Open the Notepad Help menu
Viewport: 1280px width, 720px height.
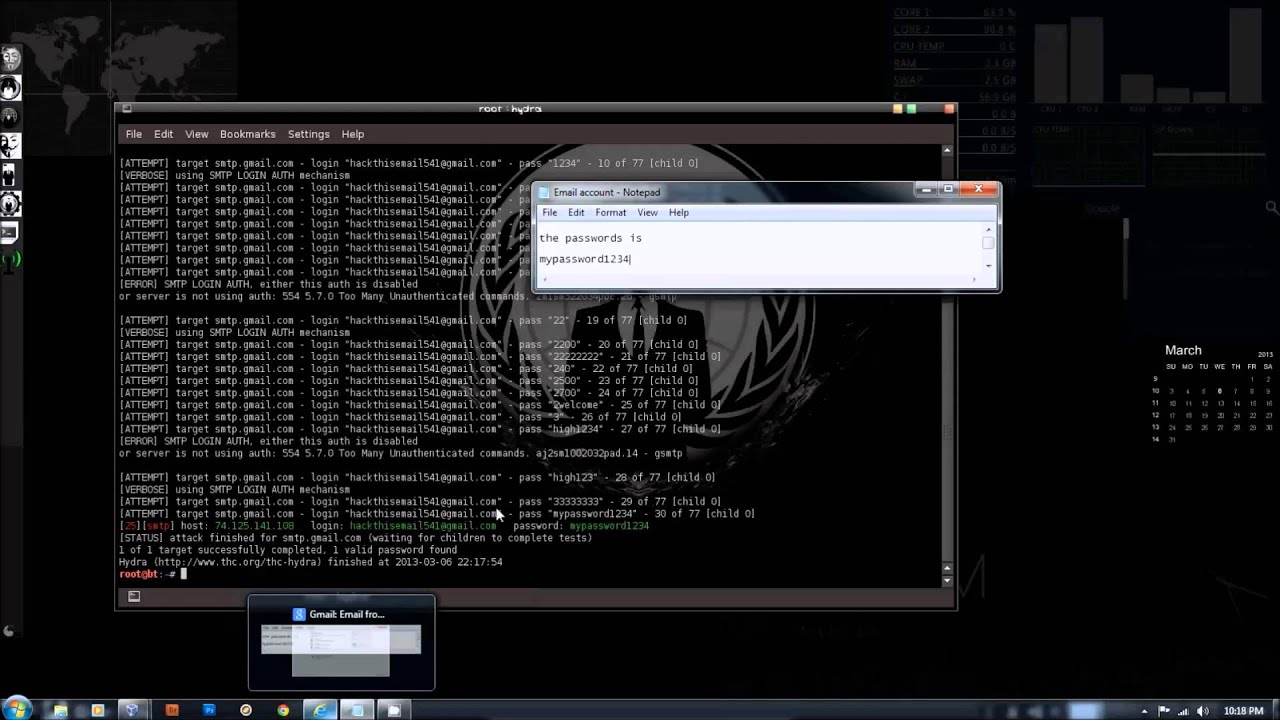(678, 212)
